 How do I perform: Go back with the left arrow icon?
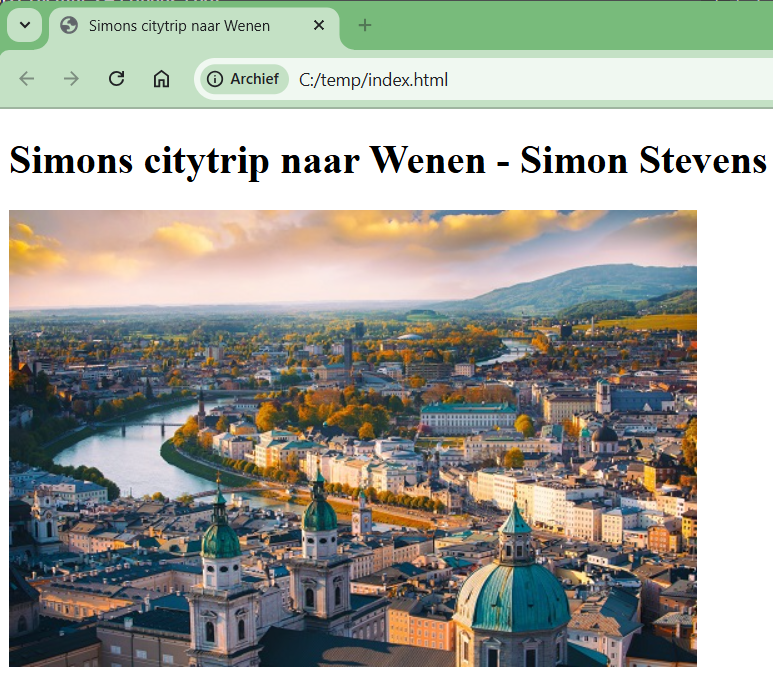tap(27, 79)
